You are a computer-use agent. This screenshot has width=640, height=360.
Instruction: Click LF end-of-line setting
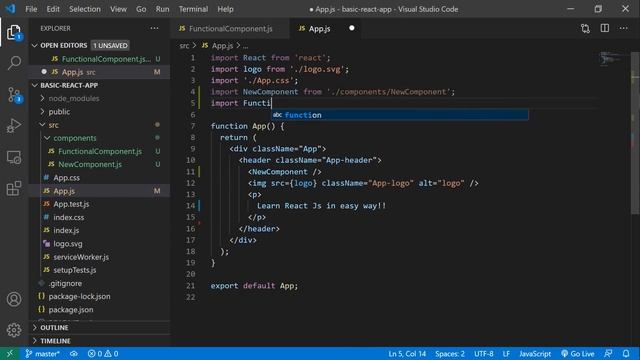tap(506, 353)
